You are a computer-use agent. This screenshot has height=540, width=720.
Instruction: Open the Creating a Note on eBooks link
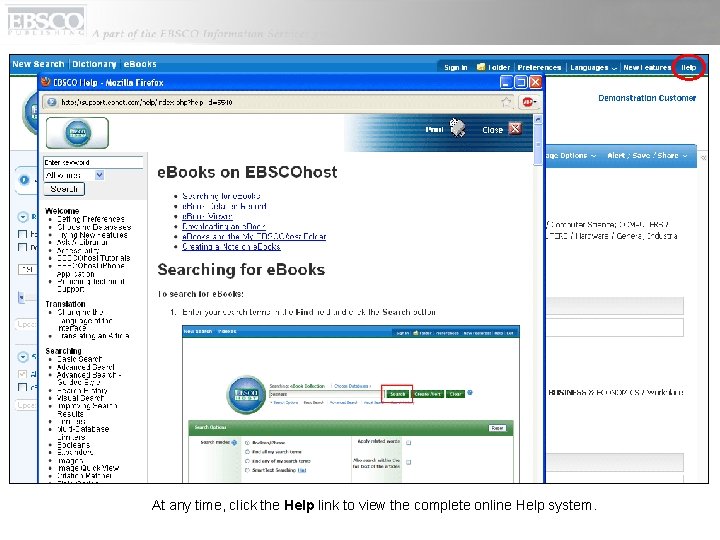[231, 247]
